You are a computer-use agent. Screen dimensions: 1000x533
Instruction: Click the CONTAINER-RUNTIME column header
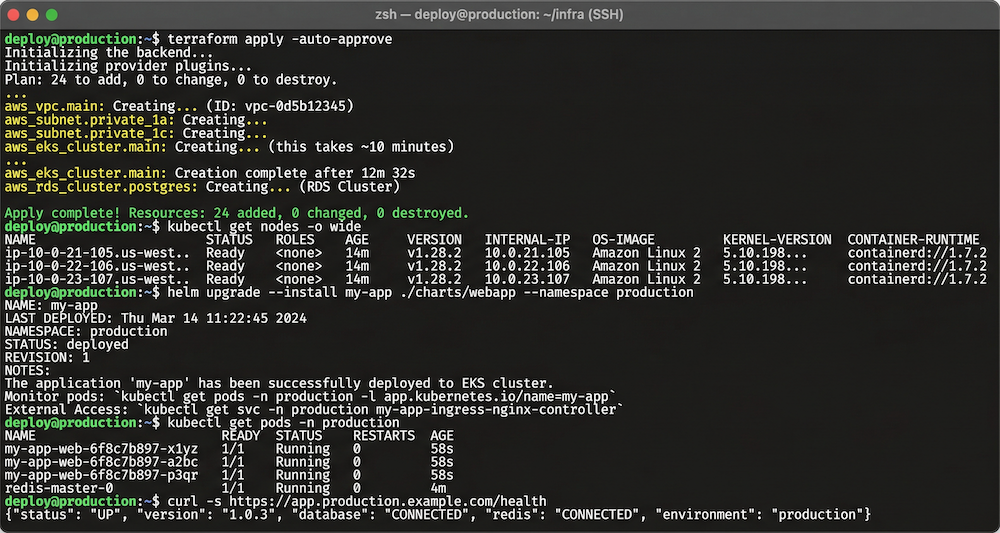tap(913, 240)
